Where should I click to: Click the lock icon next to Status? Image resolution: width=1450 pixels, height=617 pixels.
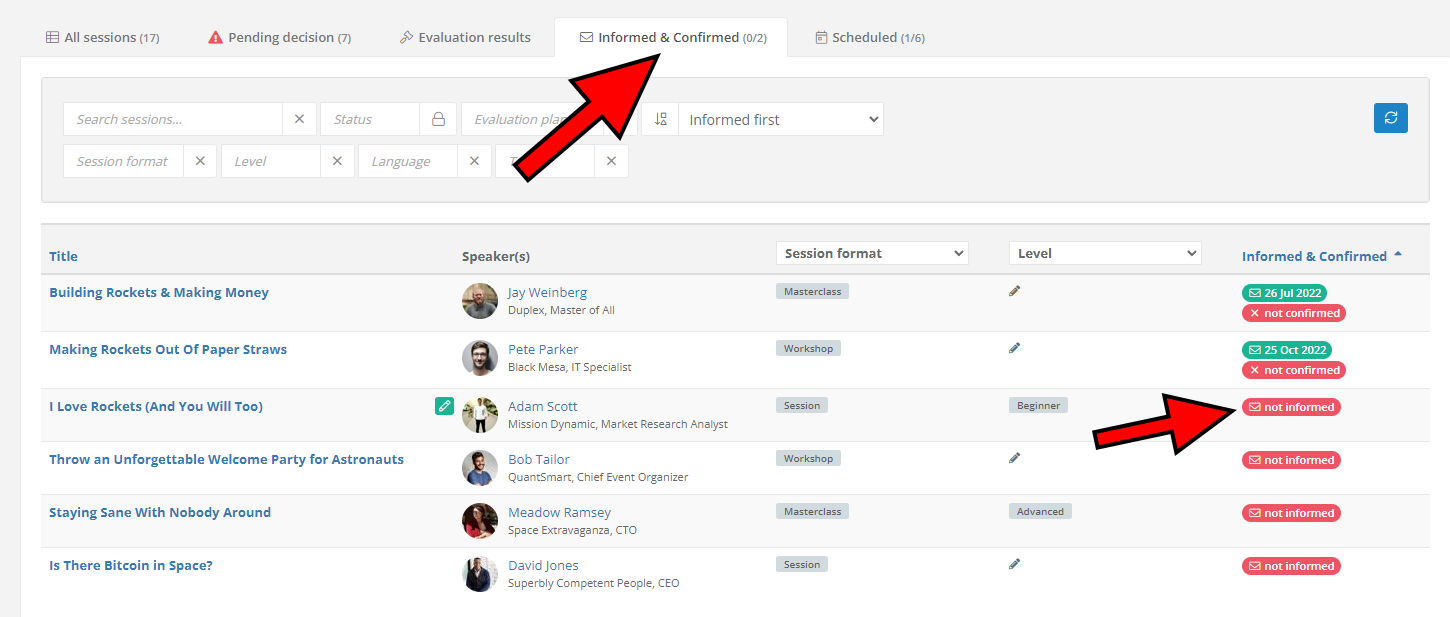(438, 119)
